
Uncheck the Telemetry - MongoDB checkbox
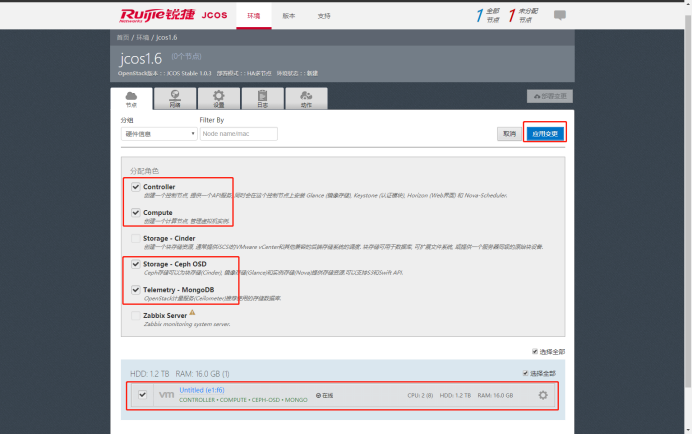(x=136, y=290)
